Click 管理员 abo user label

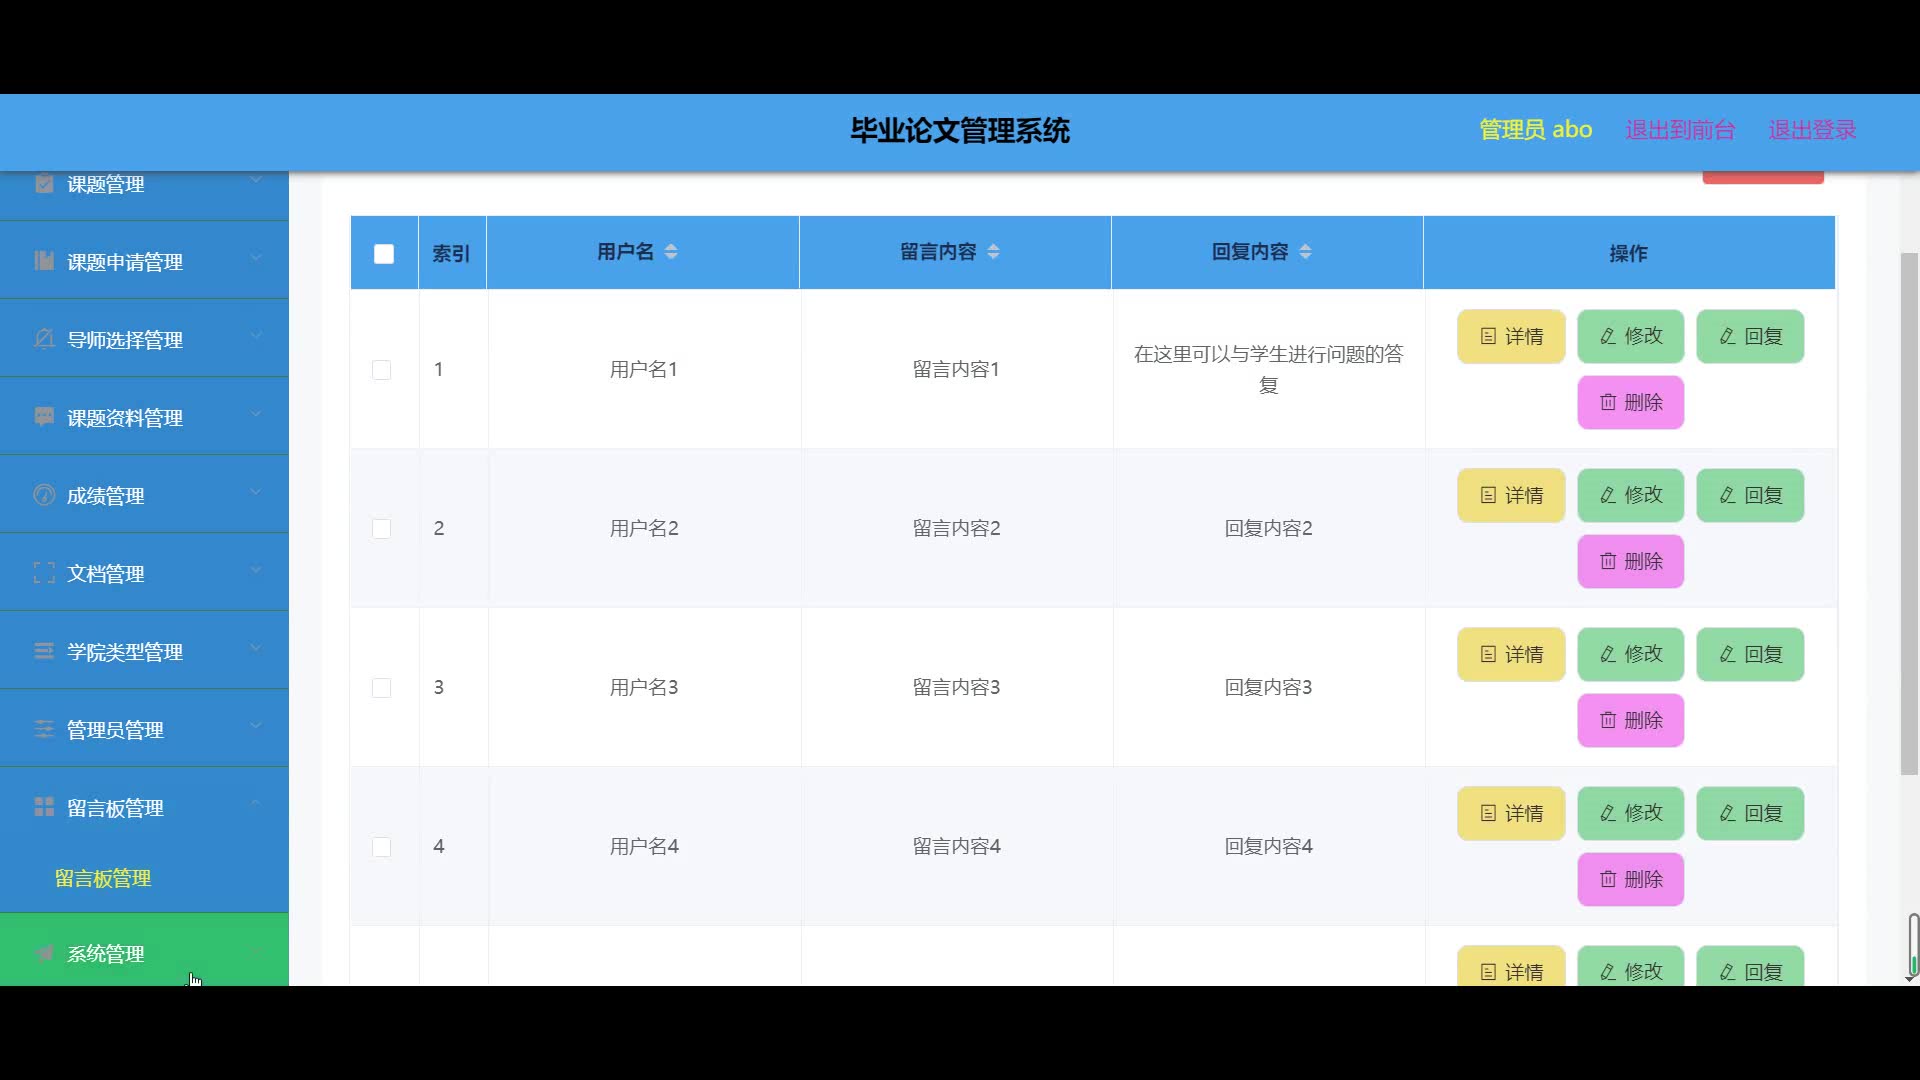point(1536,130)
